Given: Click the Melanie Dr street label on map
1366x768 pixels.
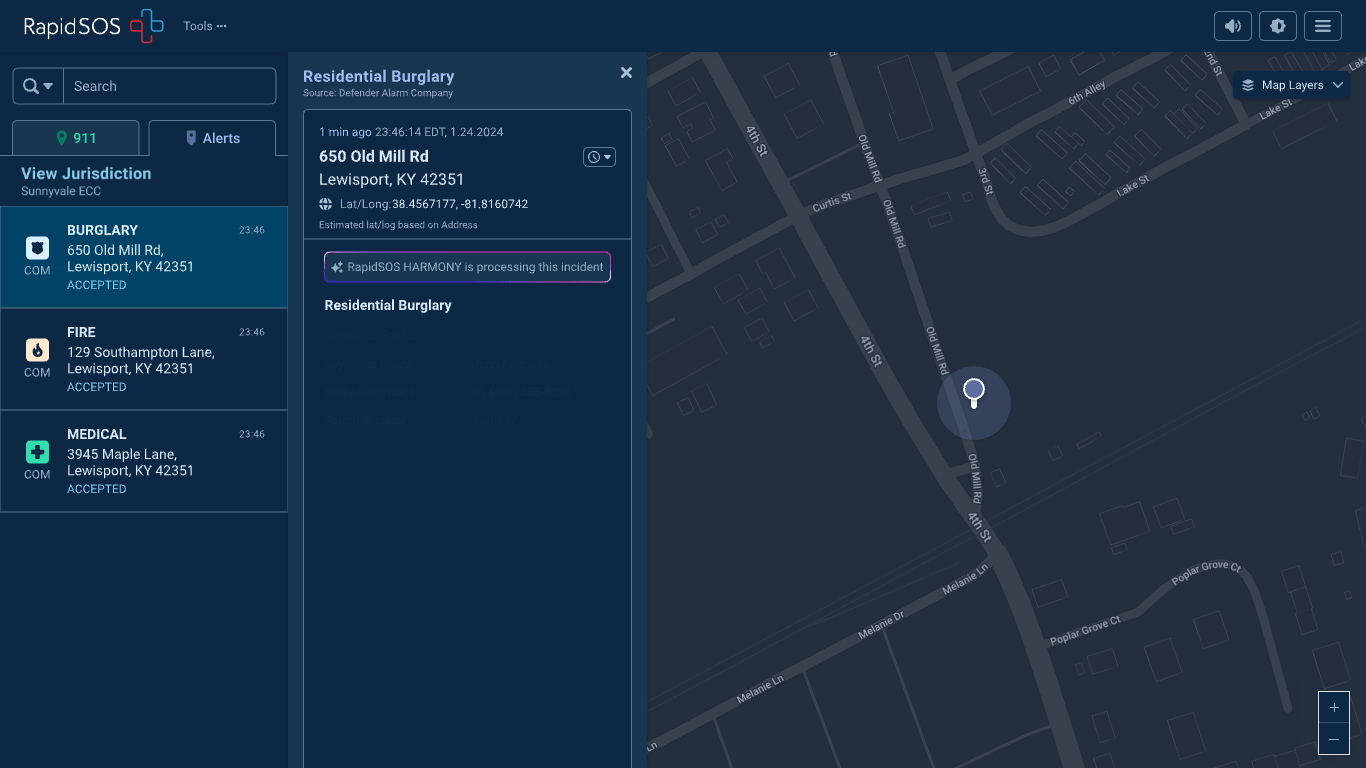Looking at the screenshot, I should point(881,627).
